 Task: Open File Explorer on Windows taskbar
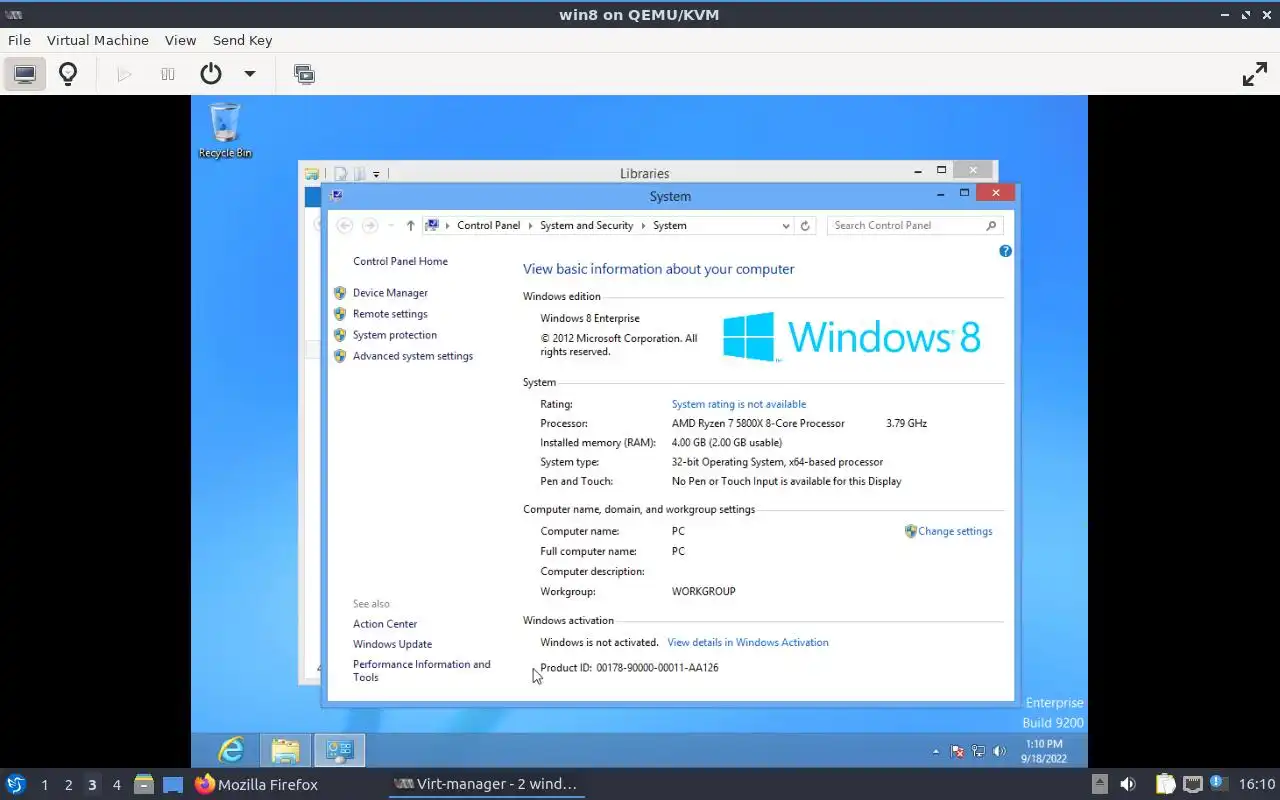click(286, 750)
